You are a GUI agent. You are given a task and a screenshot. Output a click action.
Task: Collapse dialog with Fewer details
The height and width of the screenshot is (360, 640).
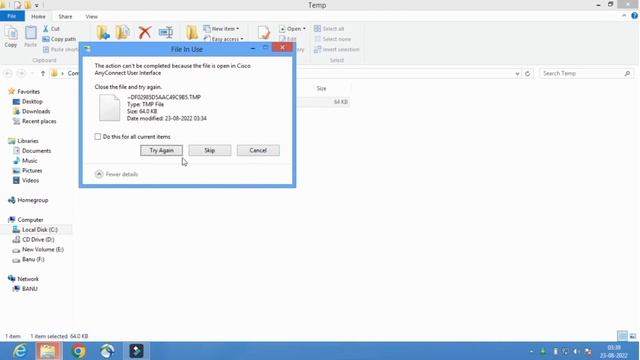116,174
